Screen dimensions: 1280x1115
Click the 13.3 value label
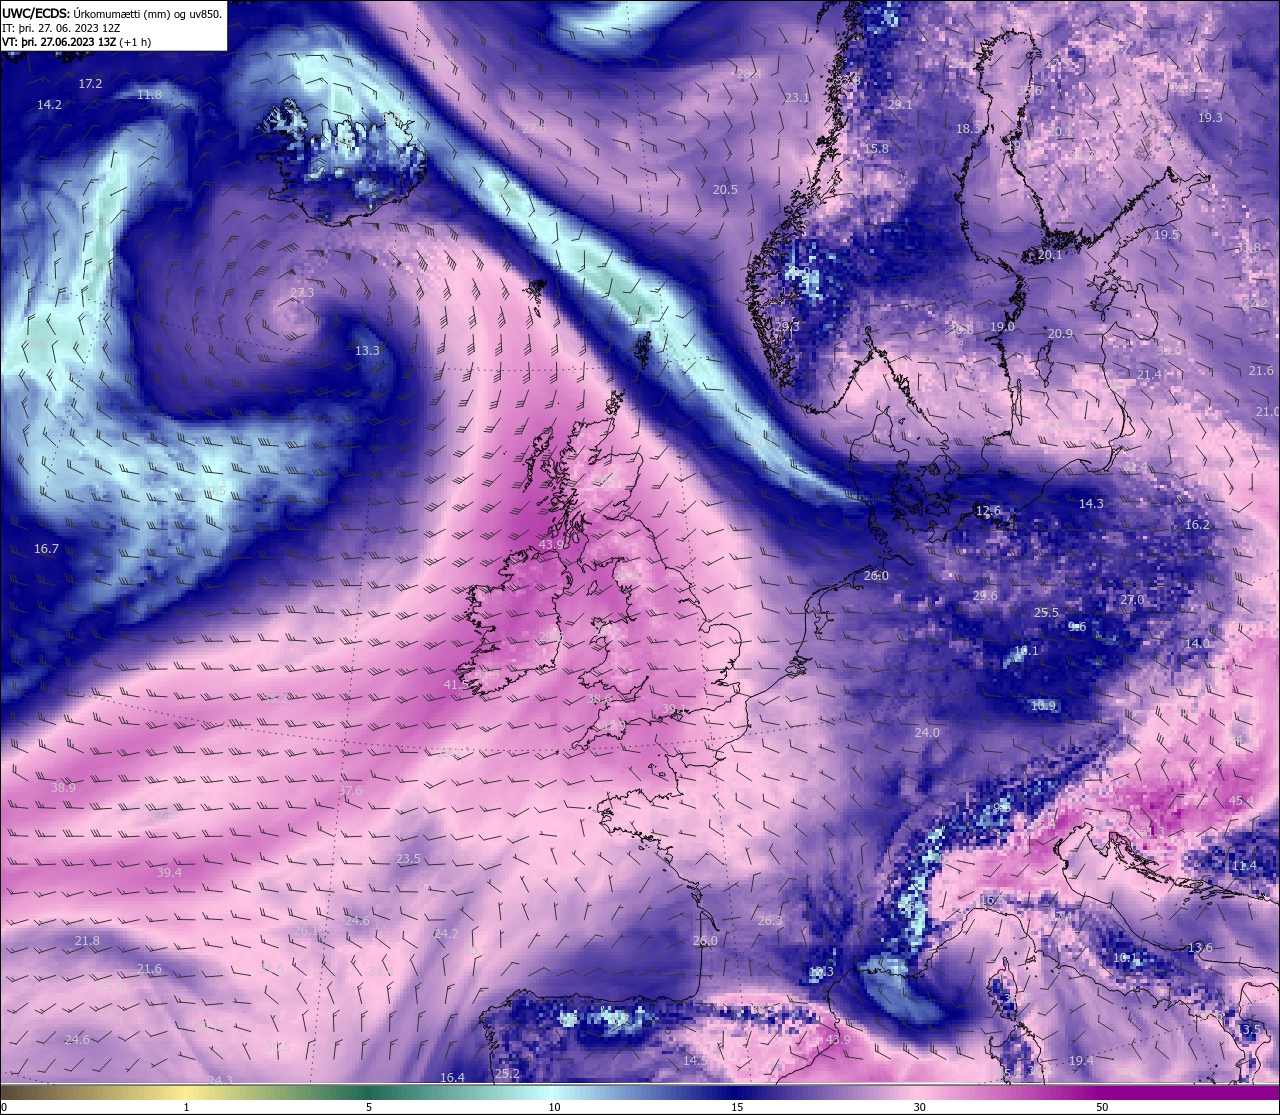click(367, 351)
